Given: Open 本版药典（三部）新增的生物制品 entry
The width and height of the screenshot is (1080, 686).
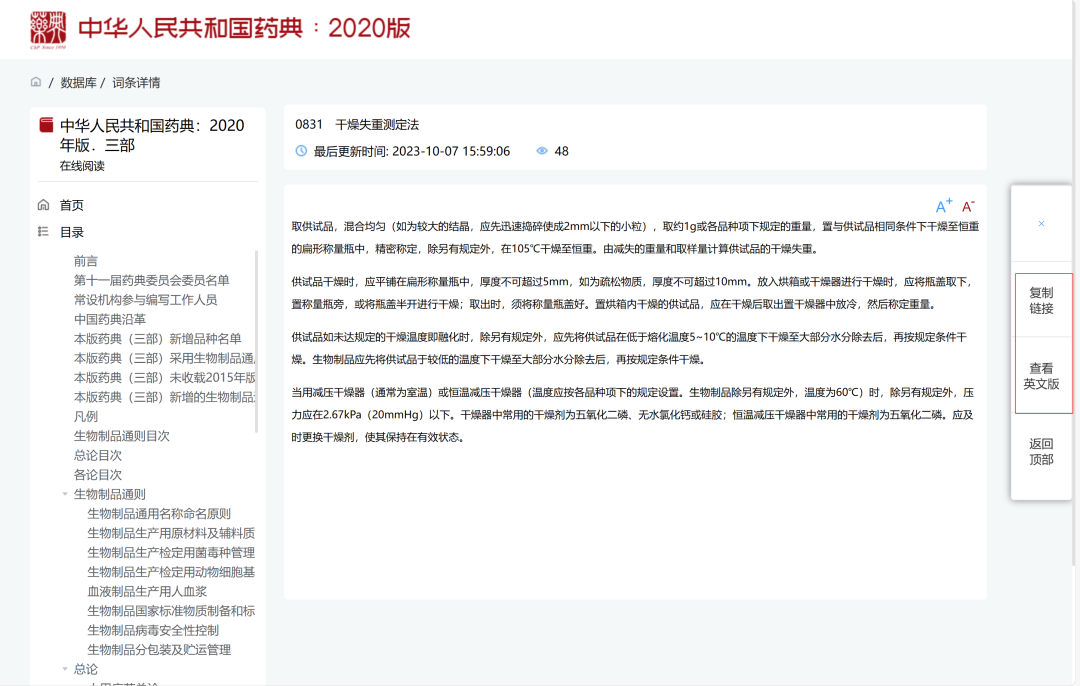Looking at the screenshot, I should coord(165,397).
